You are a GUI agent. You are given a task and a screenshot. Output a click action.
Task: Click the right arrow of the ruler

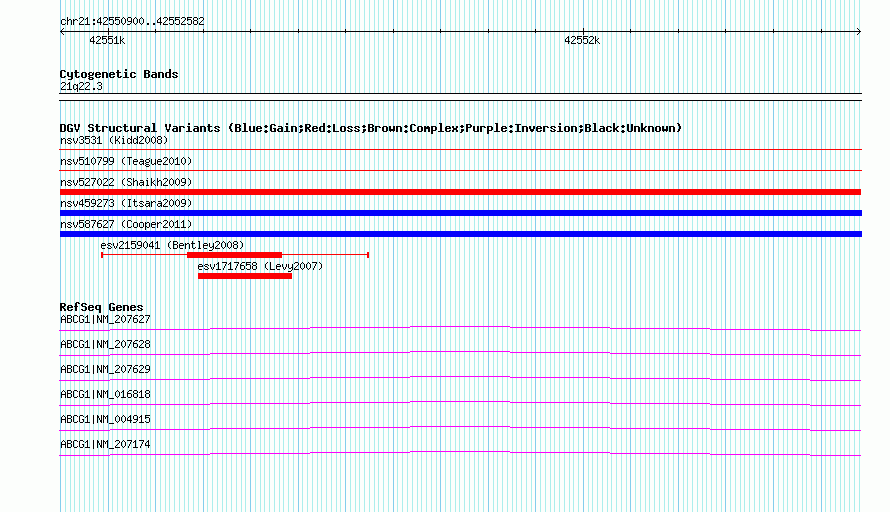(858, 32)
